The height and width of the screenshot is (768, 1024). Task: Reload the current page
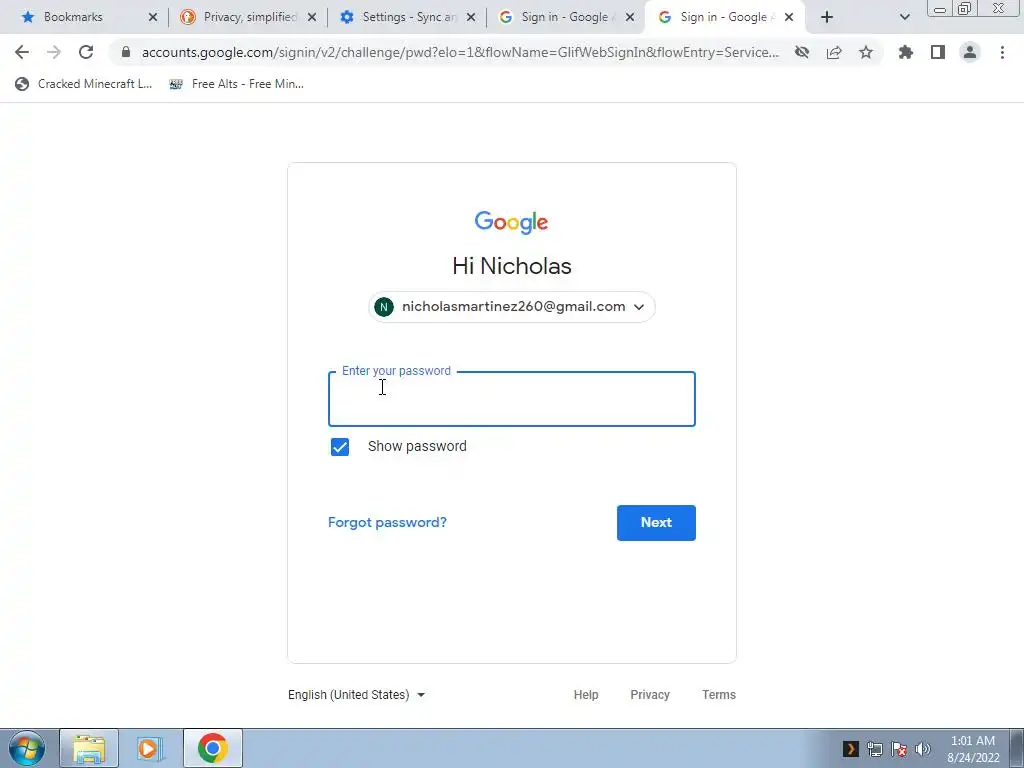coord(86,52)
